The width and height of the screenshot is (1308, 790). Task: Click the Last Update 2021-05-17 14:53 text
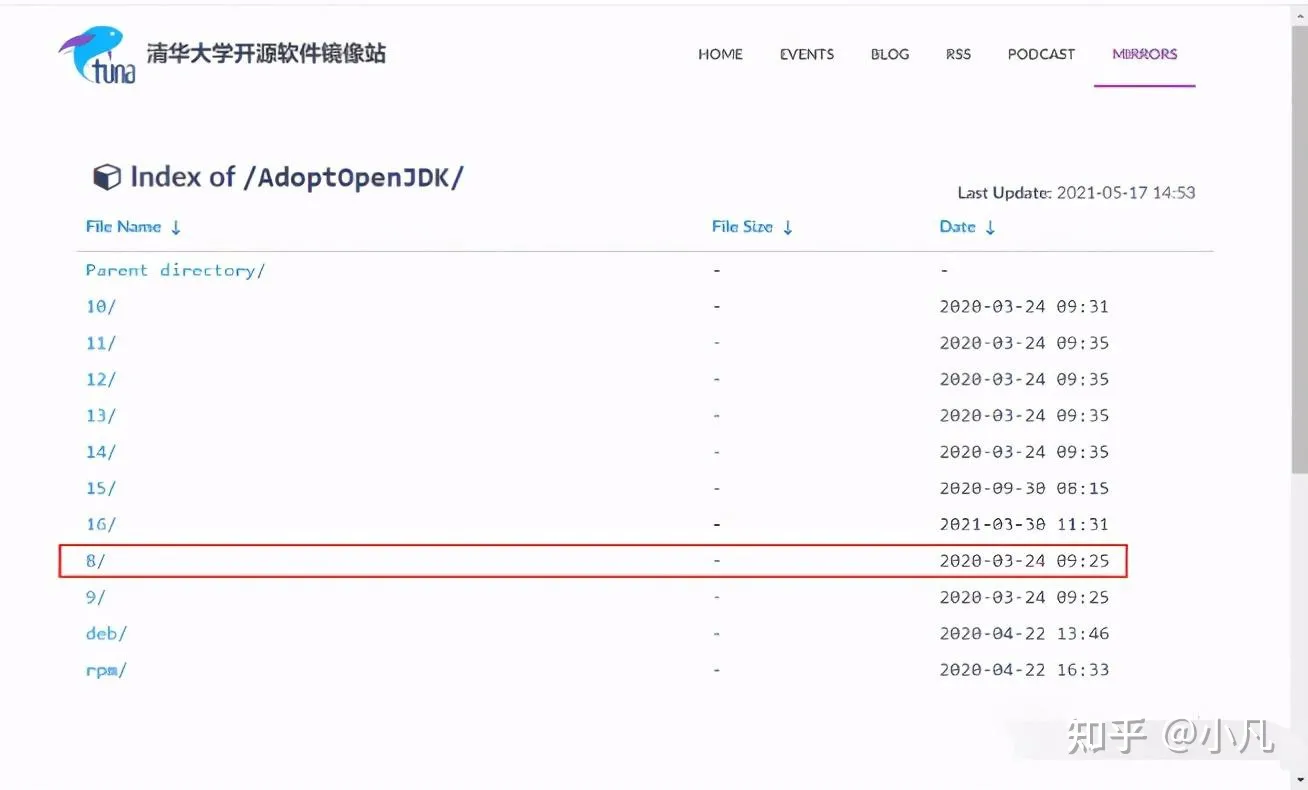(x=1076, y=193)
